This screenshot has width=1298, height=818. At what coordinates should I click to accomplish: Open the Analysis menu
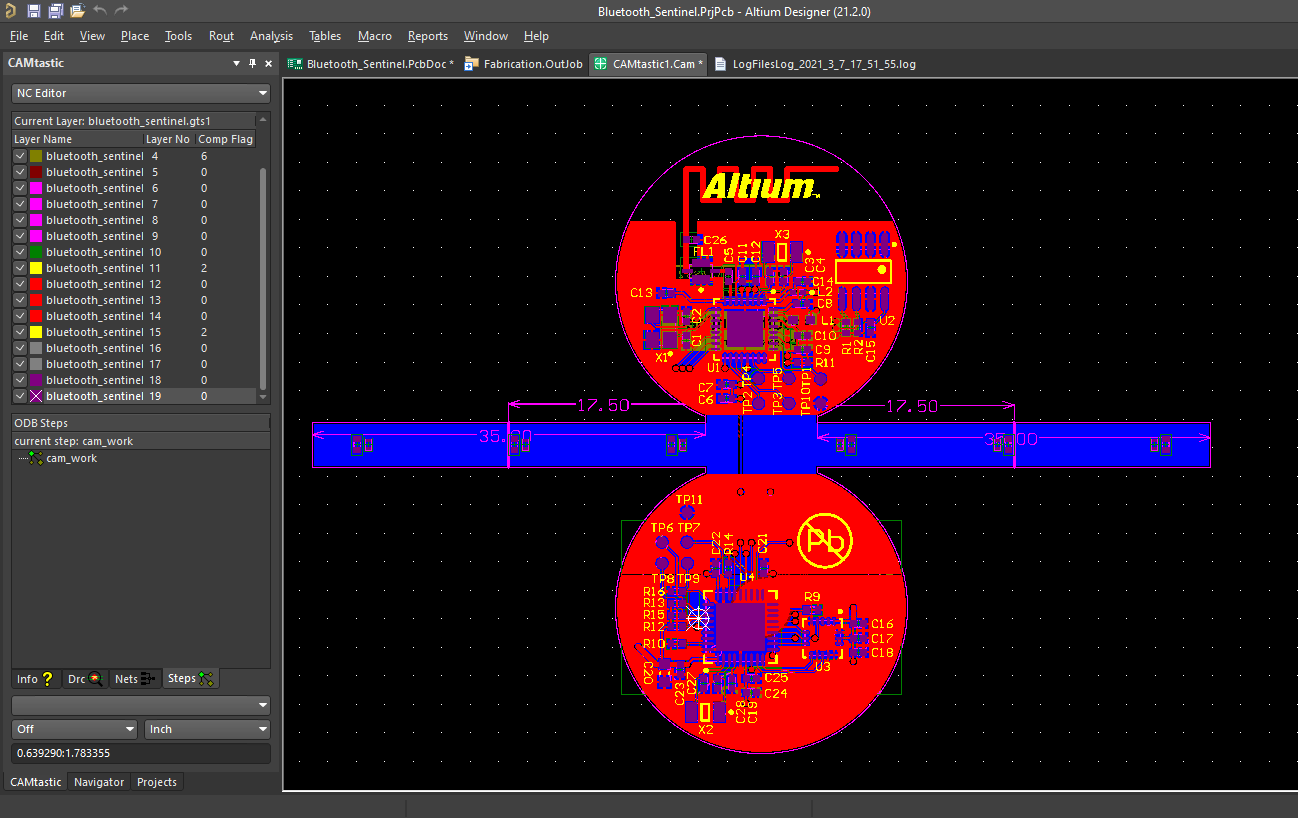click(x=271, y=36)
